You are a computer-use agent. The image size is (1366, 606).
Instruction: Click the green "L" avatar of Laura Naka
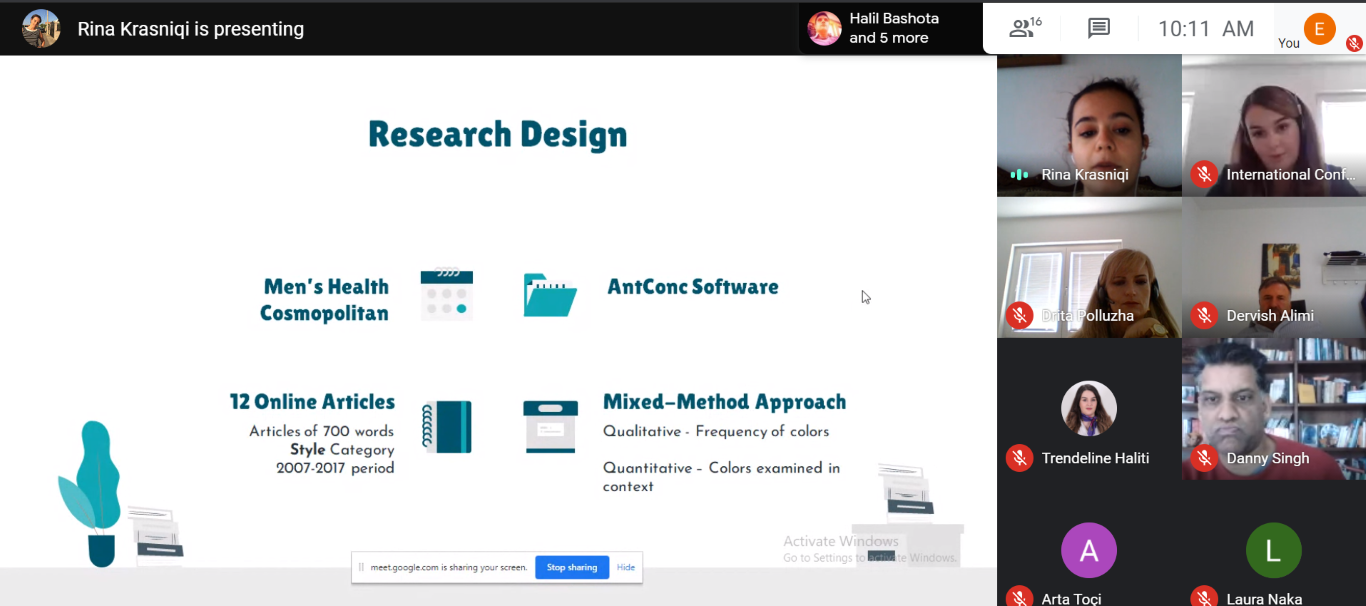coord(1273,550)
